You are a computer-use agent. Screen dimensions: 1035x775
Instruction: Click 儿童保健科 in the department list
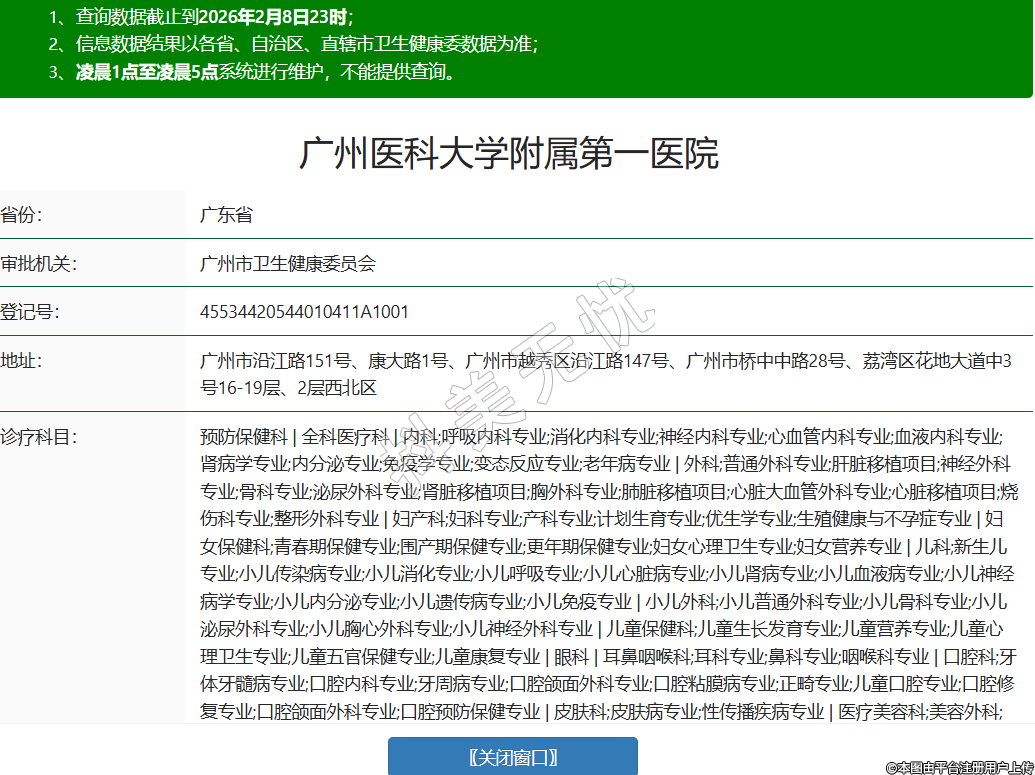(650, 629)
